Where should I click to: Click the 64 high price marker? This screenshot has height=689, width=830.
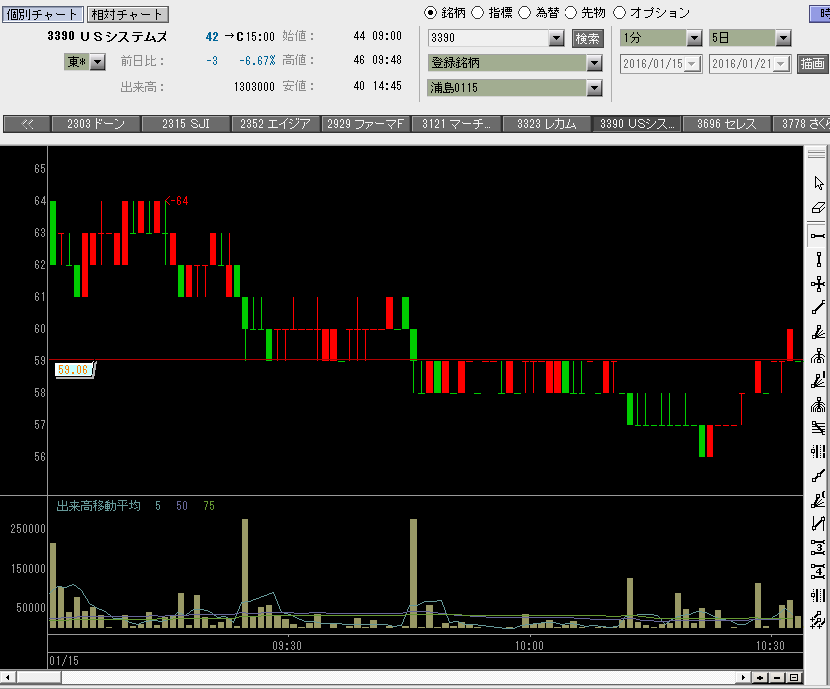[x=177, y=201]
